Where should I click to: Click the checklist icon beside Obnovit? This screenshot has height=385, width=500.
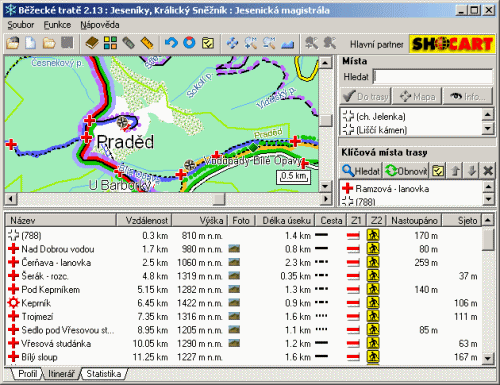(x=438, y=171)
